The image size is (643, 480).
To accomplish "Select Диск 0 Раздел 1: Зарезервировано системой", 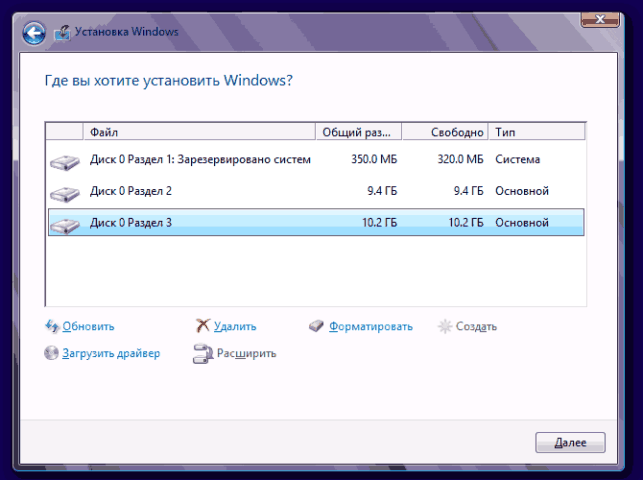I will coord(316,159).
